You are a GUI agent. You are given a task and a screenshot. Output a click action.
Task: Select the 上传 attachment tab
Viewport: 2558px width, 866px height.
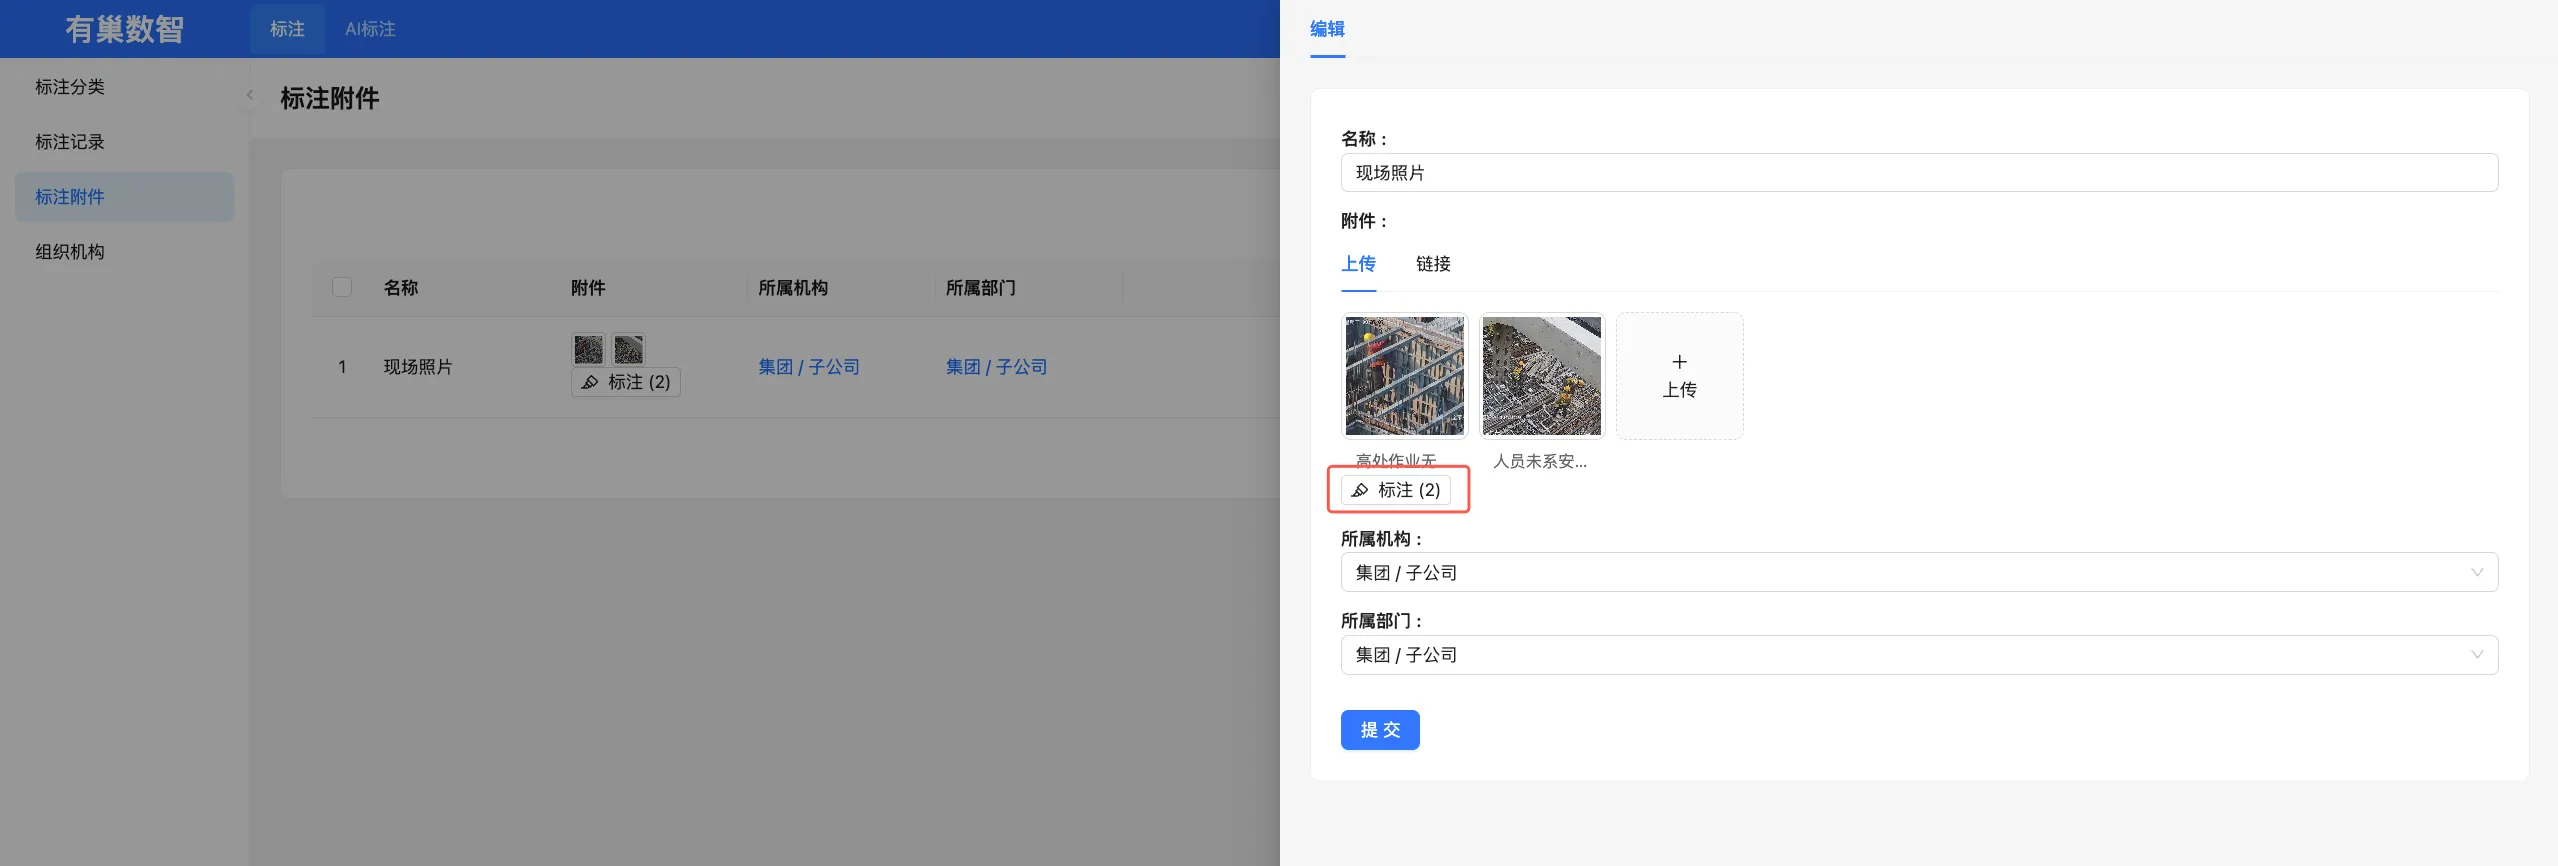pyautogui.click(x=1358, y=264)
